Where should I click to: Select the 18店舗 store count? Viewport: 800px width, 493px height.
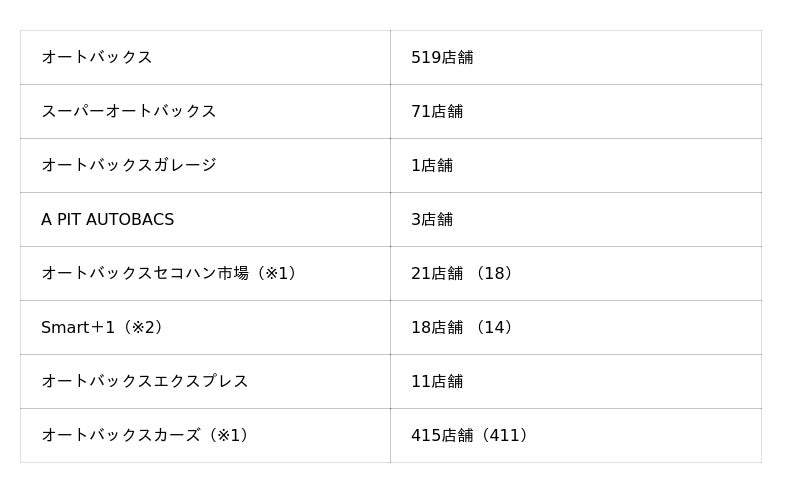(x=437, y=327)
